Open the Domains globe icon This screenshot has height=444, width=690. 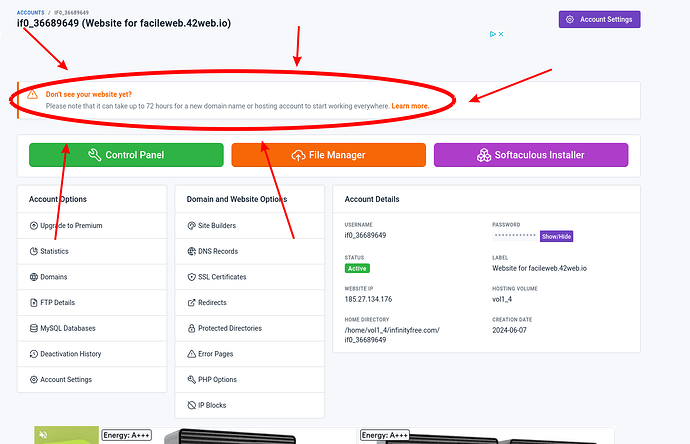pyautogui.click(x=33, y=277)
